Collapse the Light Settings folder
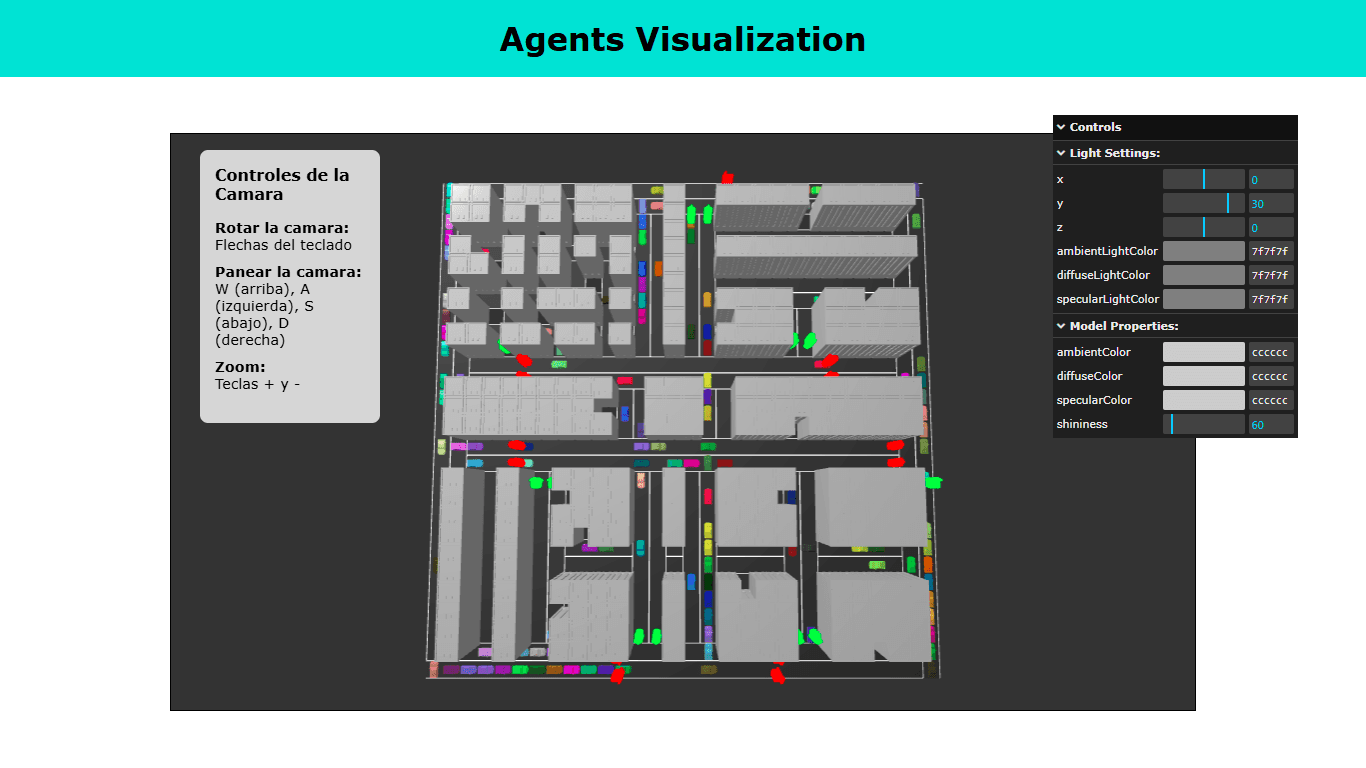 tap(1114, 153)
